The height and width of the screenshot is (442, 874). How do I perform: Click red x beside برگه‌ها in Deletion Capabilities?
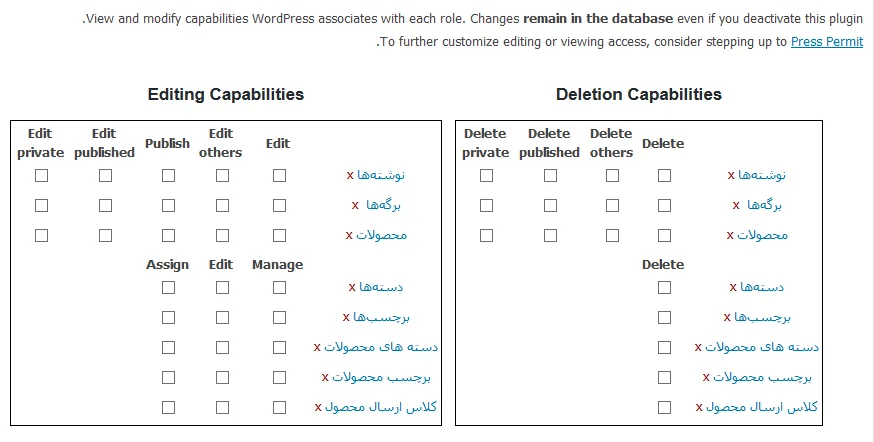[736, 206]
